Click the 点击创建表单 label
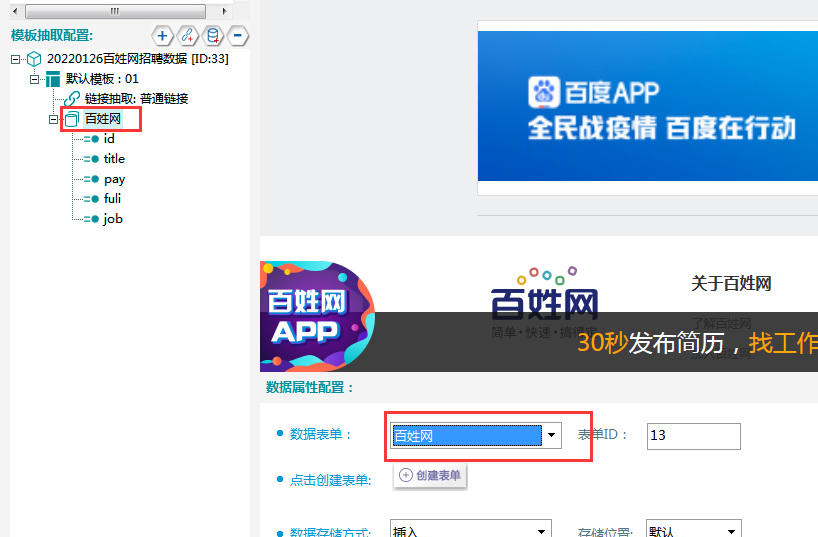This screenshot has height=537, width=818. click(x=330, y=480)
